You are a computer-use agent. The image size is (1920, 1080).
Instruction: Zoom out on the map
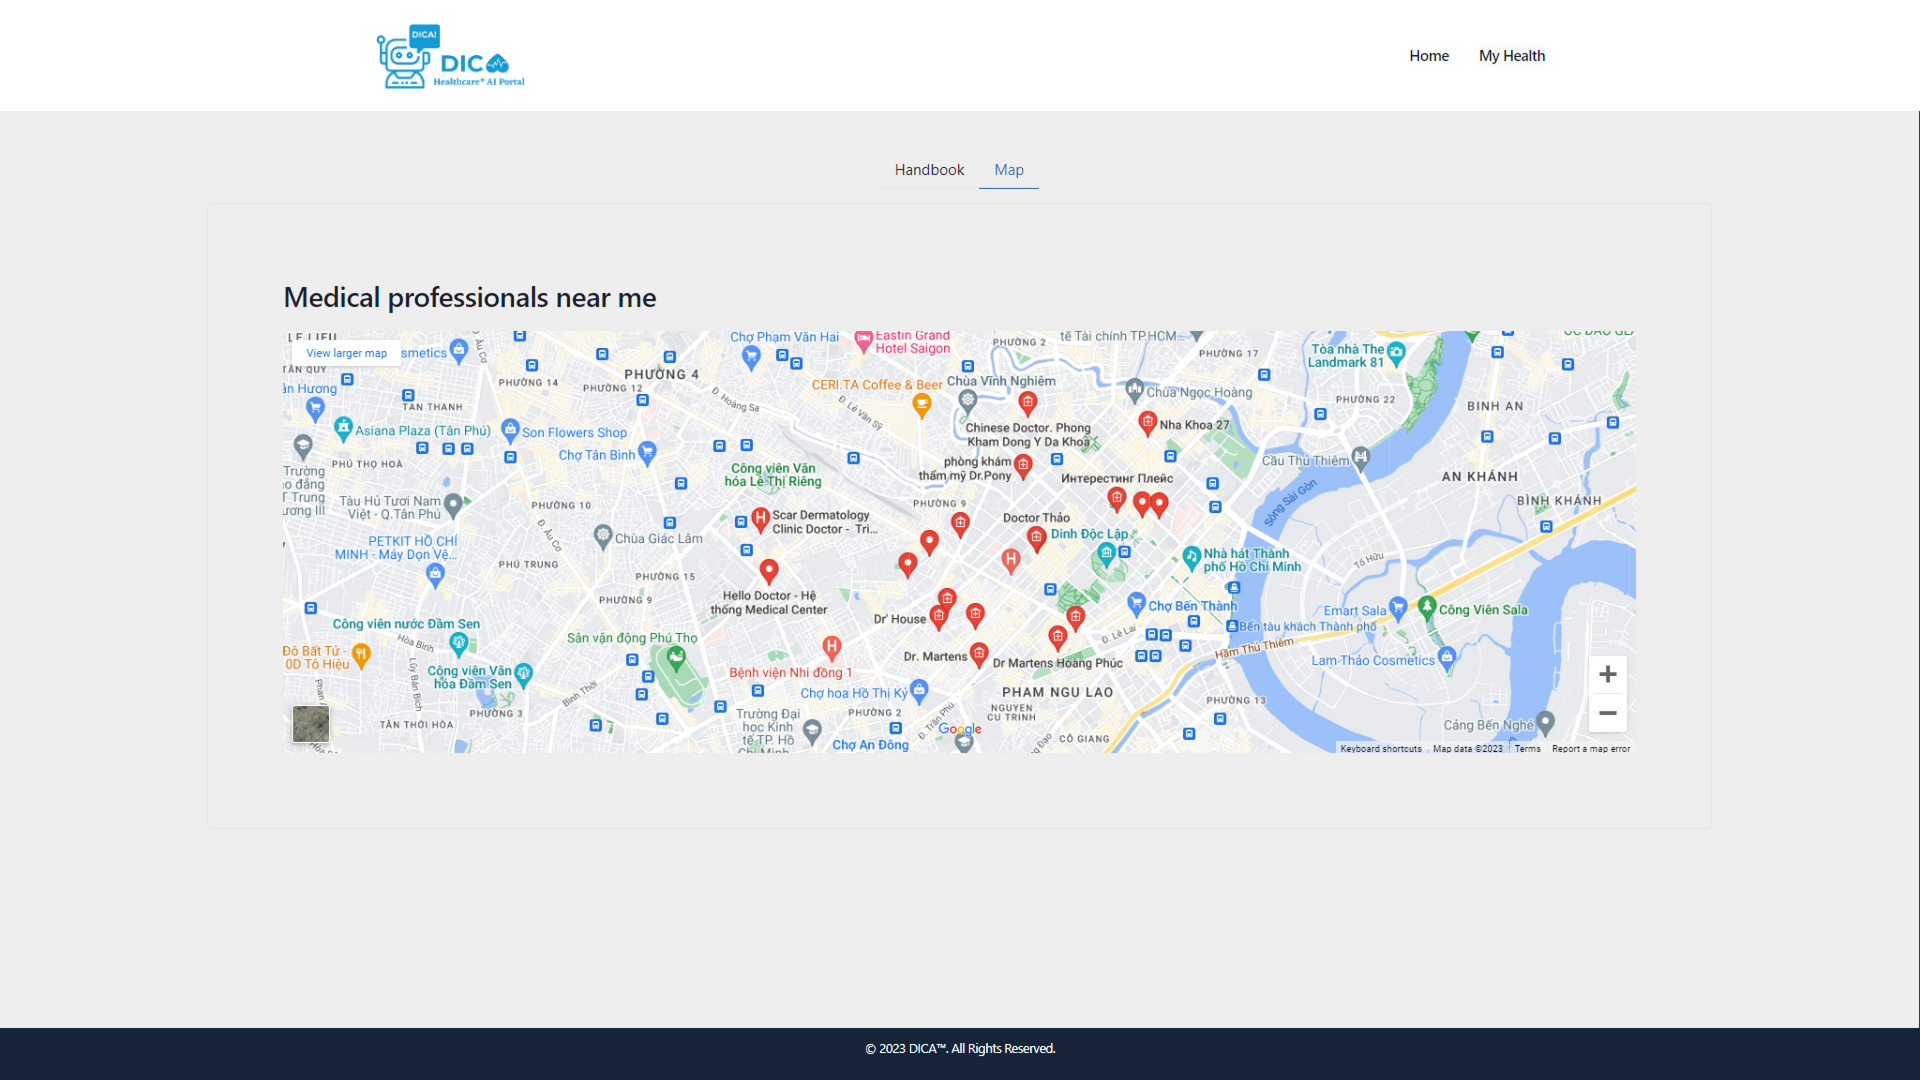tap(1607, 713)
